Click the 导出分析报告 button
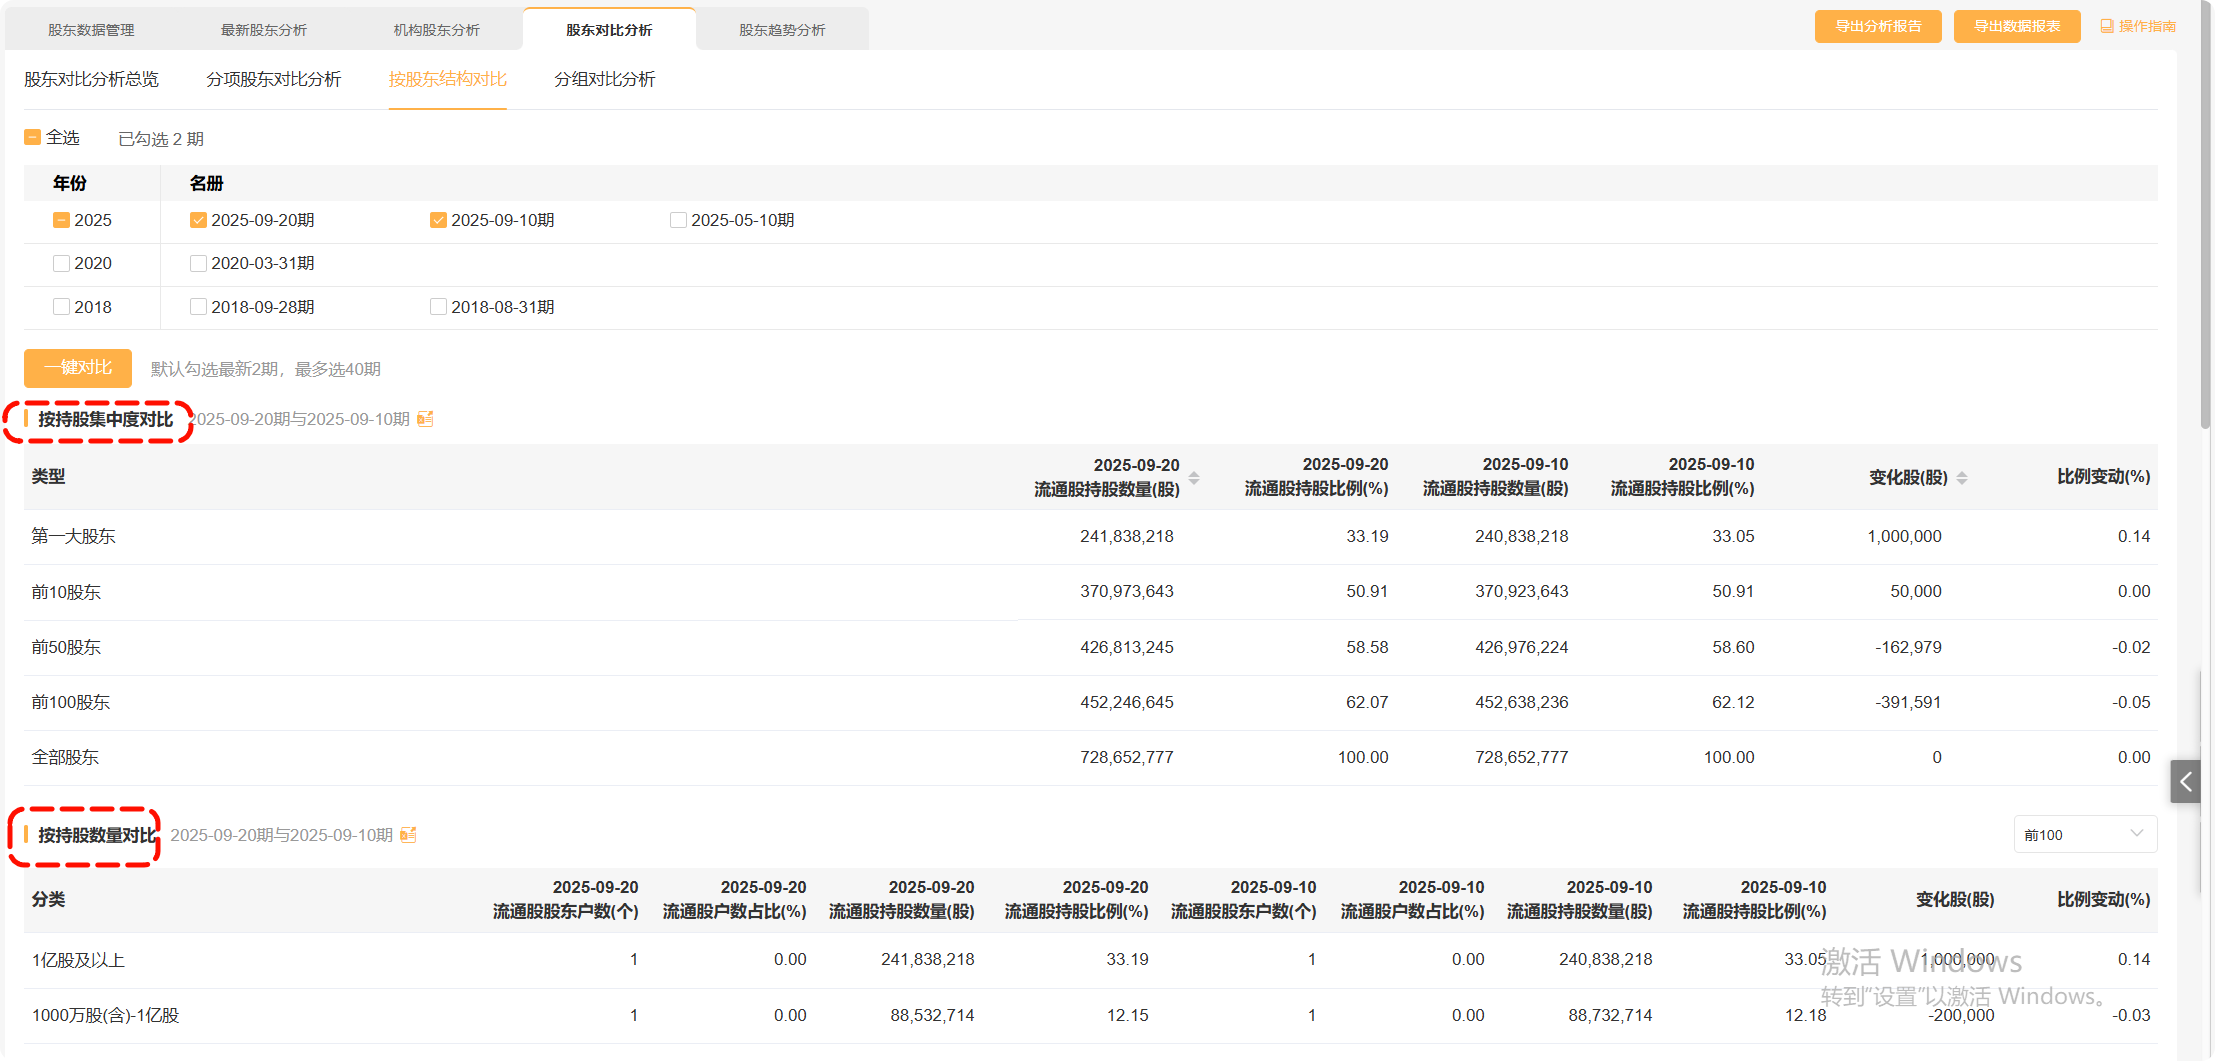The height and width of the screenshot is (1061, 2215). click(1878, 26)
